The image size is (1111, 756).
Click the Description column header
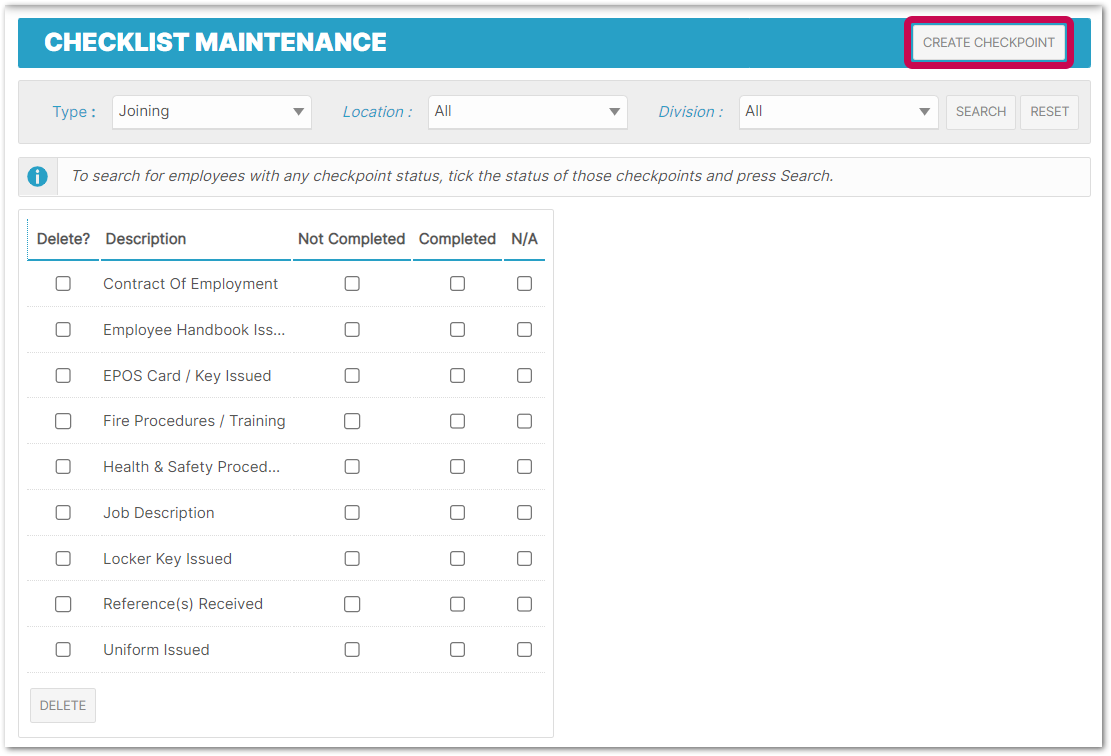tap(146, 239)
